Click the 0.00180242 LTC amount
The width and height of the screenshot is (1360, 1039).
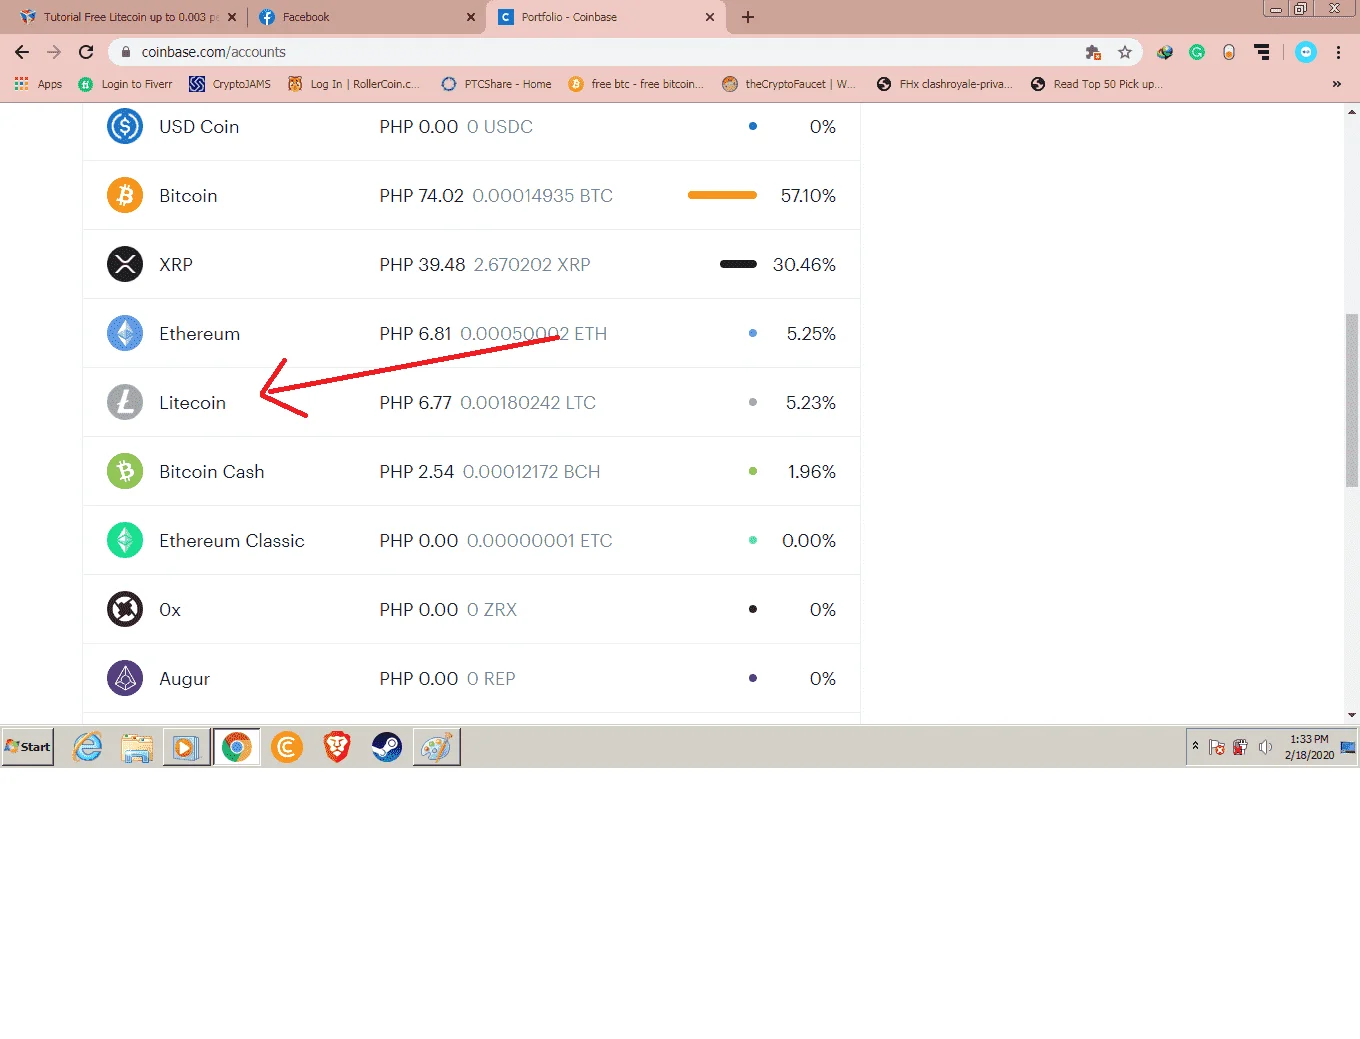pyautogui.click(x=528, y=403)
